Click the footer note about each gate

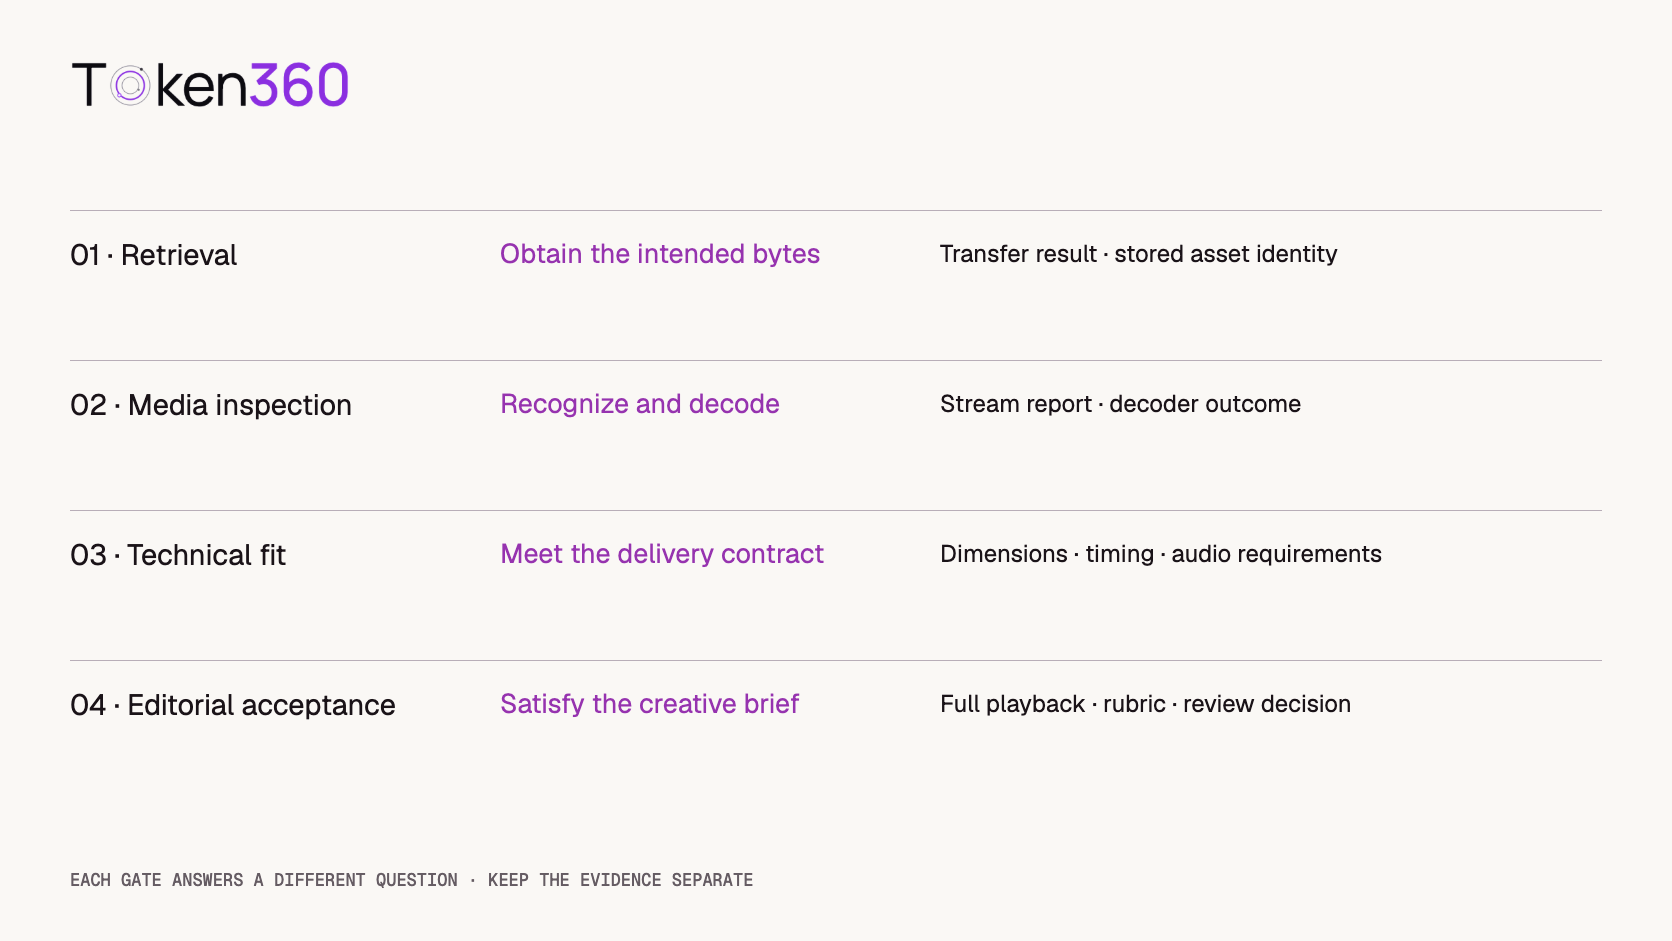412,880
